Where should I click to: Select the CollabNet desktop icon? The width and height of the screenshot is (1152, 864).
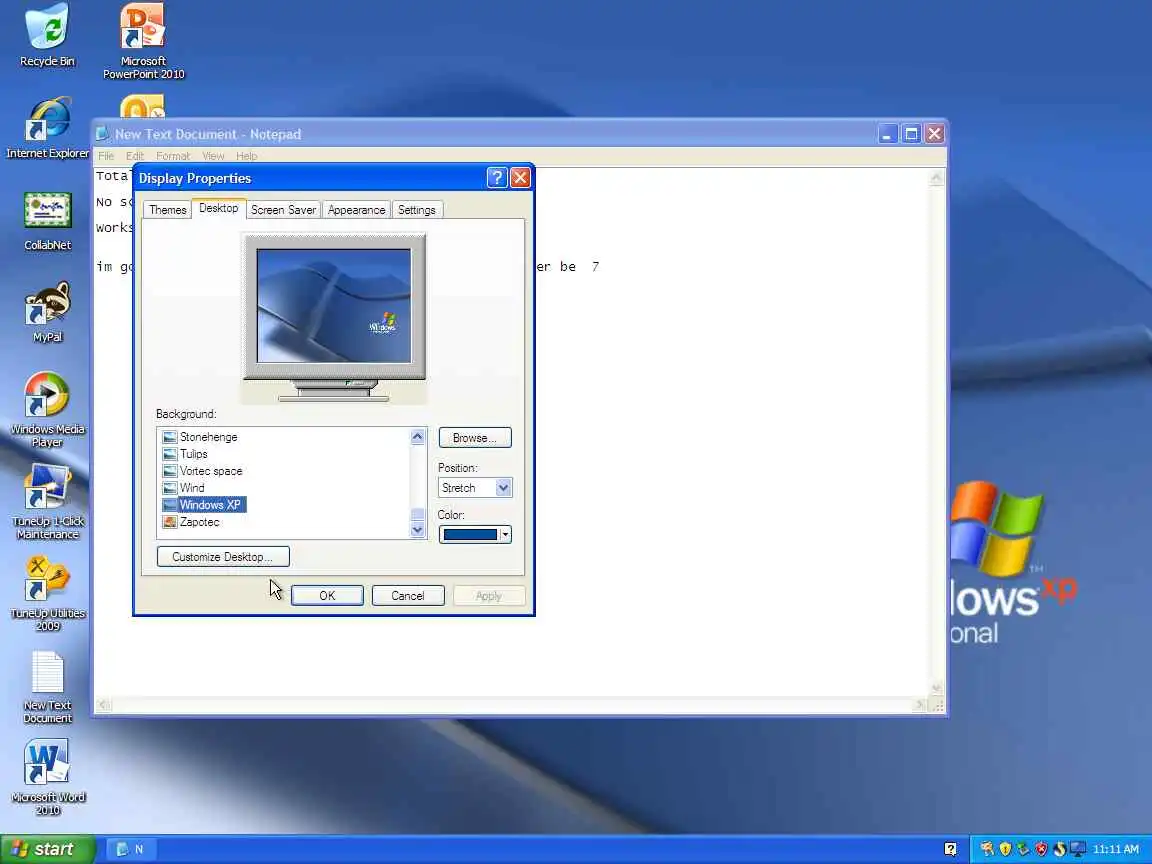click(47, 220)
